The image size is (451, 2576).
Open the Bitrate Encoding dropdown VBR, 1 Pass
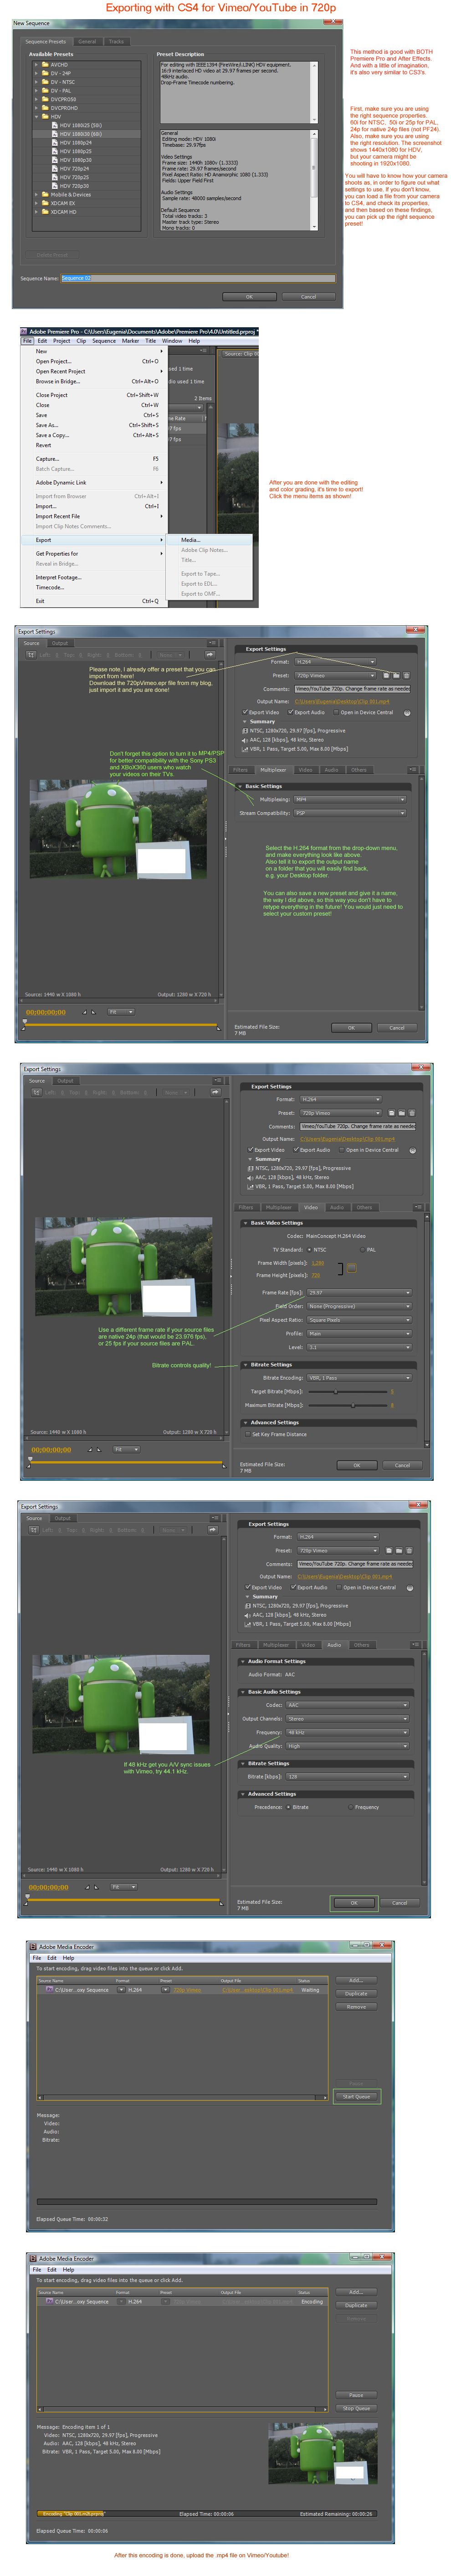[360, 1378]
